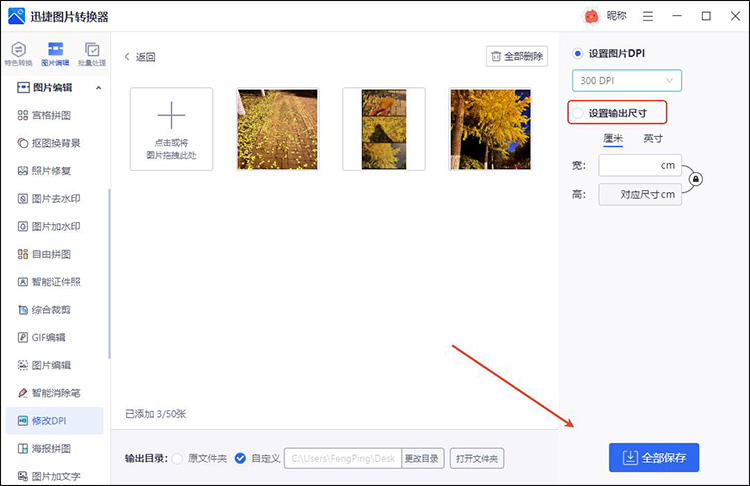750x486 pixels.
Task: Click the 昵称 username text
Action: pyautogui.click(x=616, y=16)
